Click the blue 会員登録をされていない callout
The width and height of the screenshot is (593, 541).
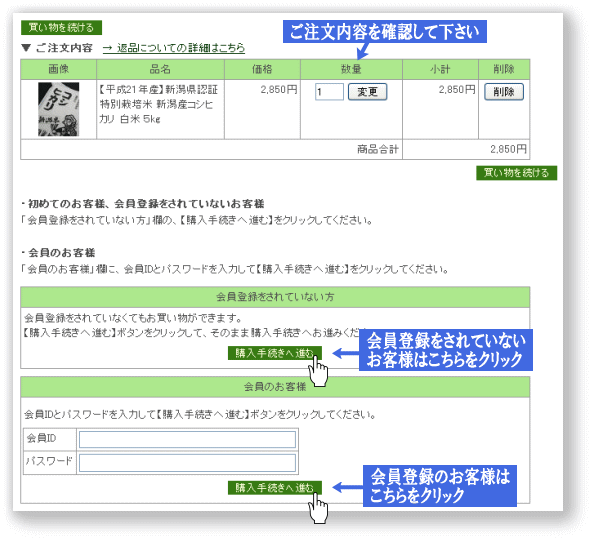point(446,350)
